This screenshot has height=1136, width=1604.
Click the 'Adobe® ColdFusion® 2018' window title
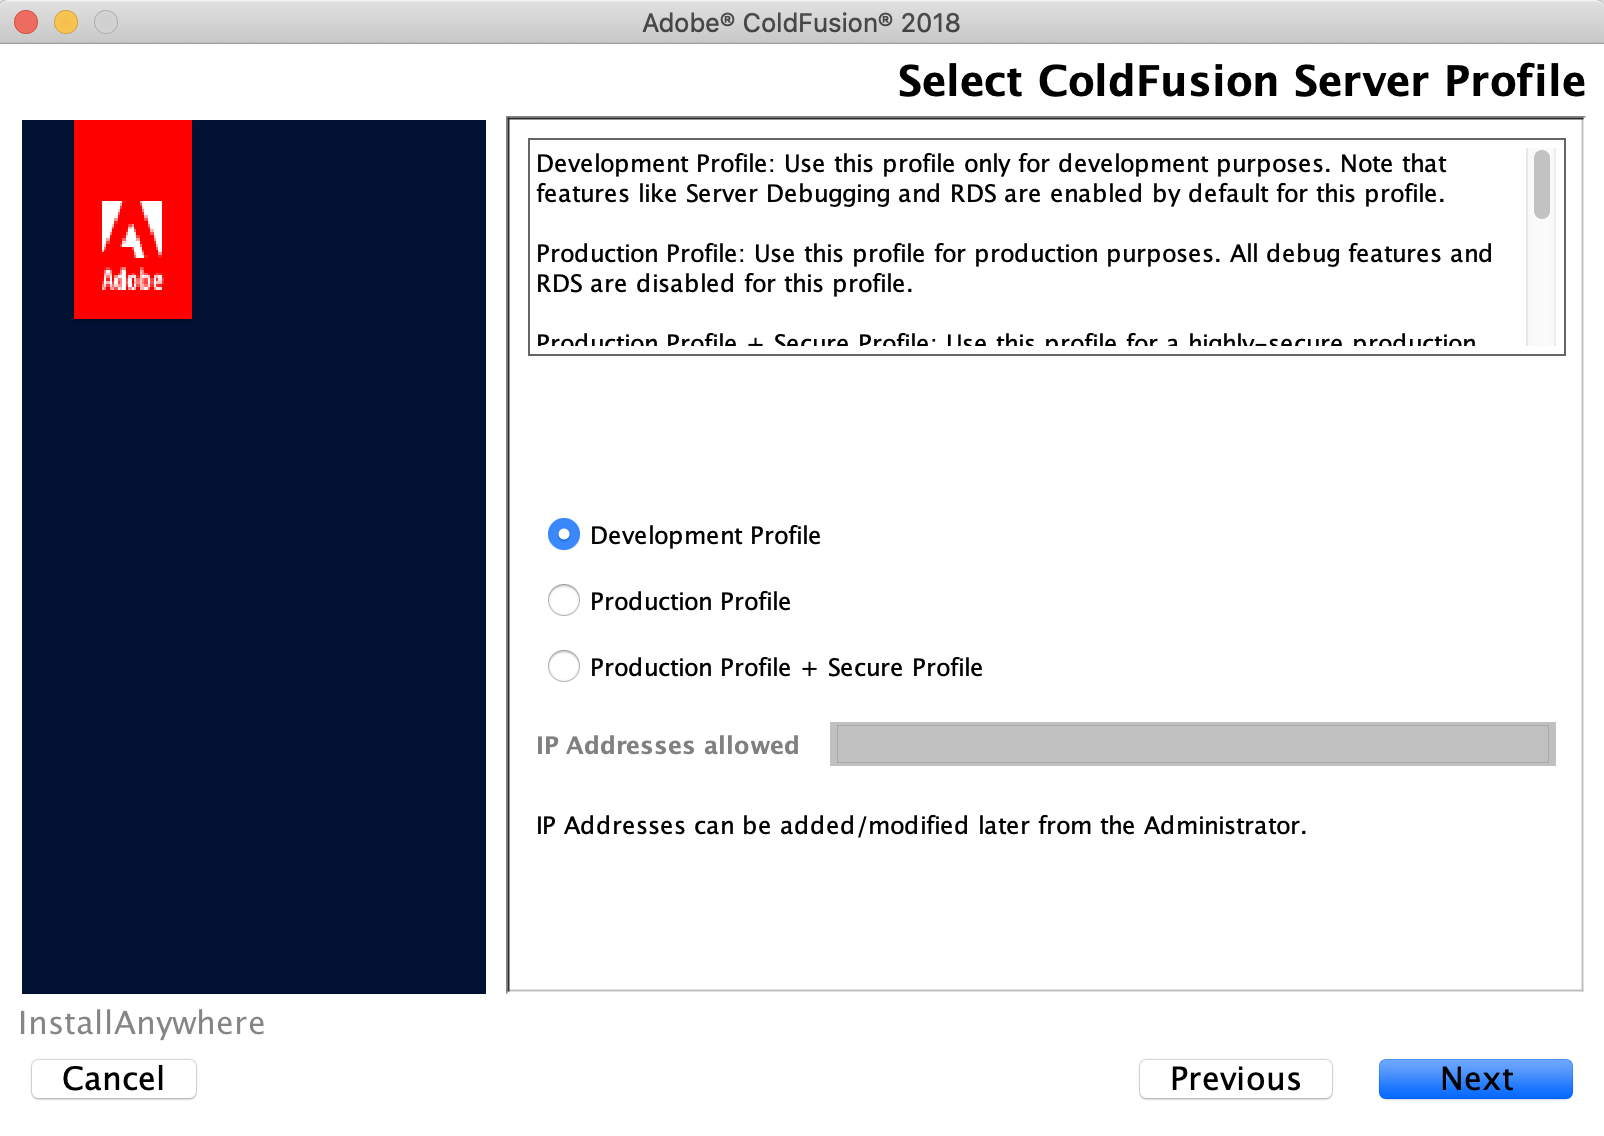point(801,22)
